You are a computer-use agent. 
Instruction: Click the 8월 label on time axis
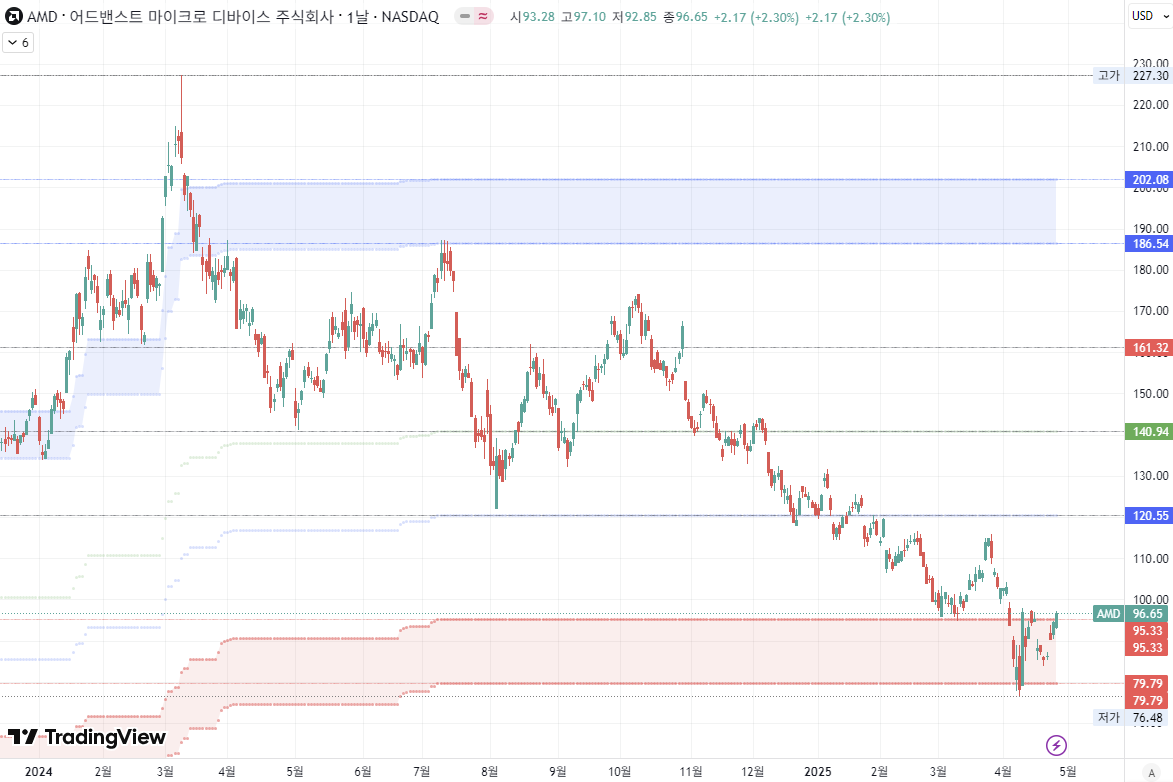point(489,772)
